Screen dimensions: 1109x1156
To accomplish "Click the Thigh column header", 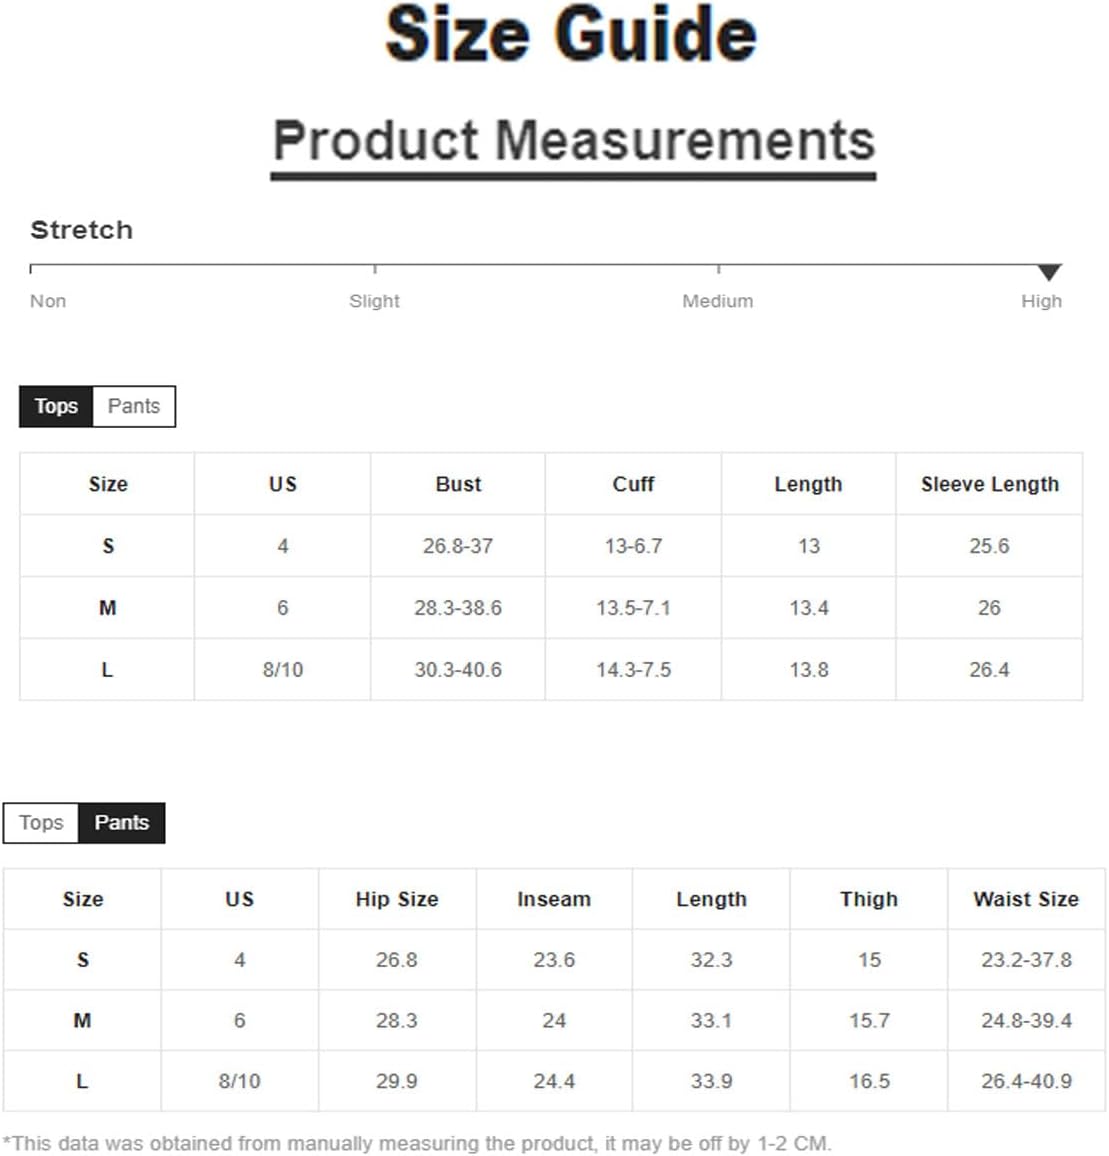I will pyautogui.click(x=869, y=899).
